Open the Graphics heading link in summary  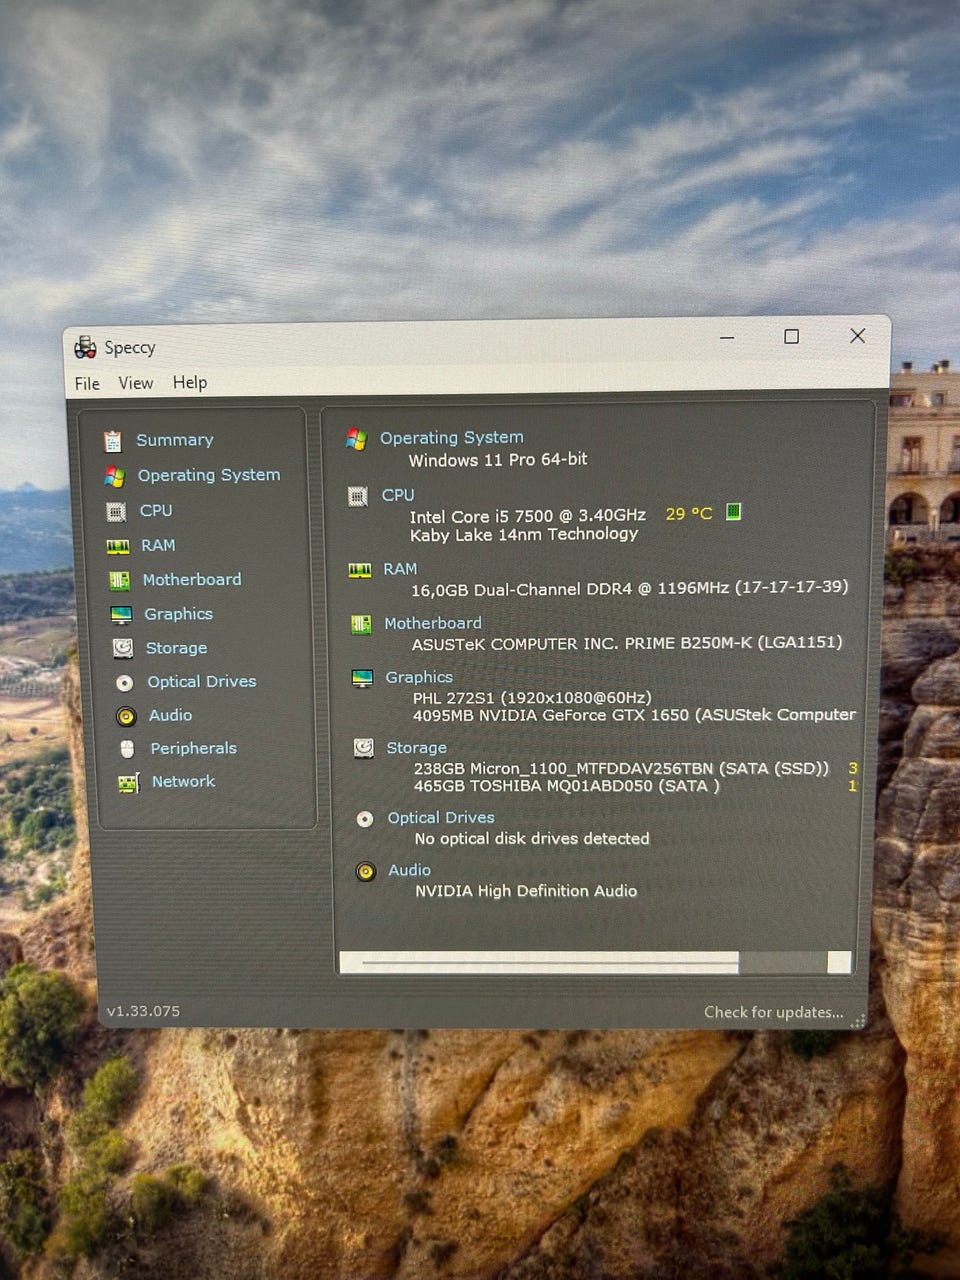pyautogui.click(x=419, y=678)
